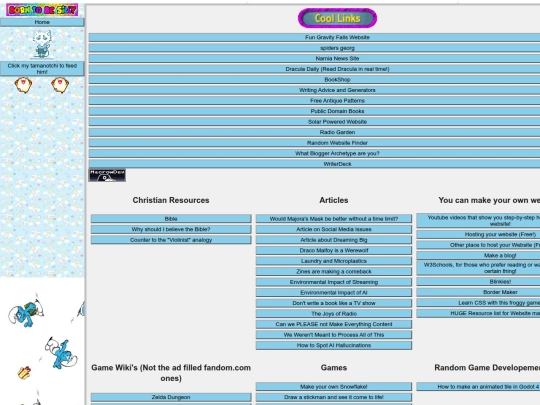This screenshot has width=540, height=405.
Task: Open the BookShop link
Action: tap(314, 80)
